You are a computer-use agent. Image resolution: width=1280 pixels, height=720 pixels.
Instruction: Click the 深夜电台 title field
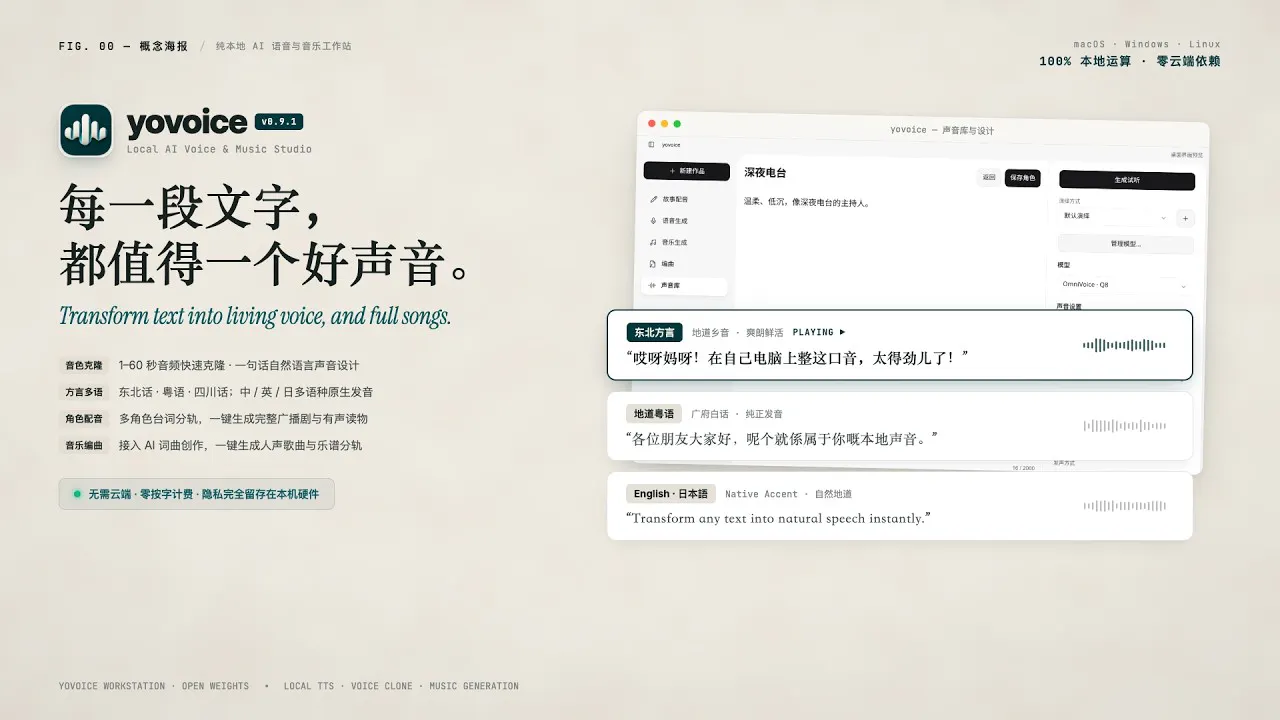(x=765, y=173)
